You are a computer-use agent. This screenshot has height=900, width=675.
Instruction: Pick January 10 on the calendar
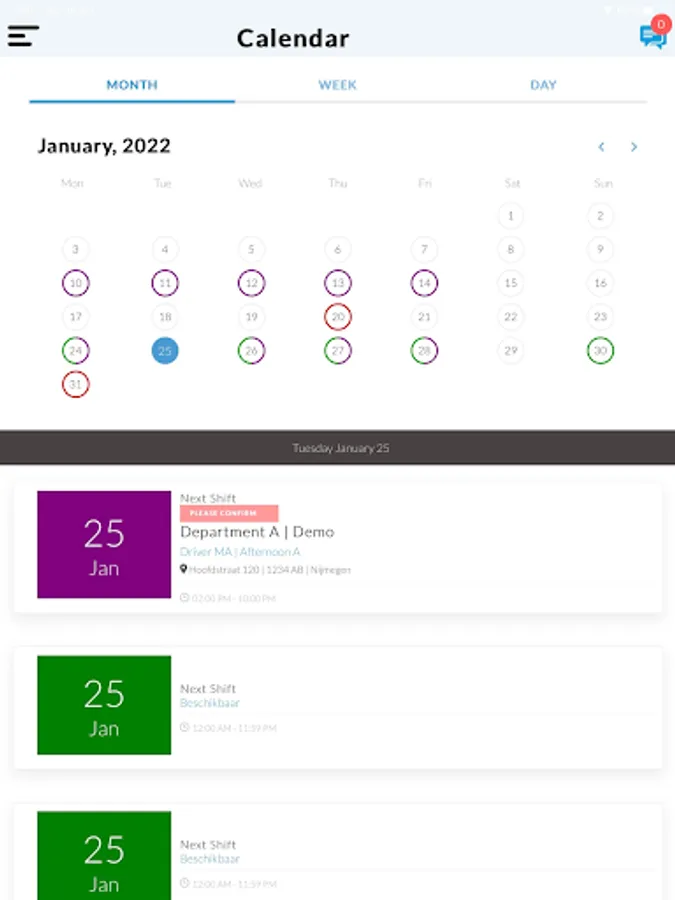tap(75, 283)
